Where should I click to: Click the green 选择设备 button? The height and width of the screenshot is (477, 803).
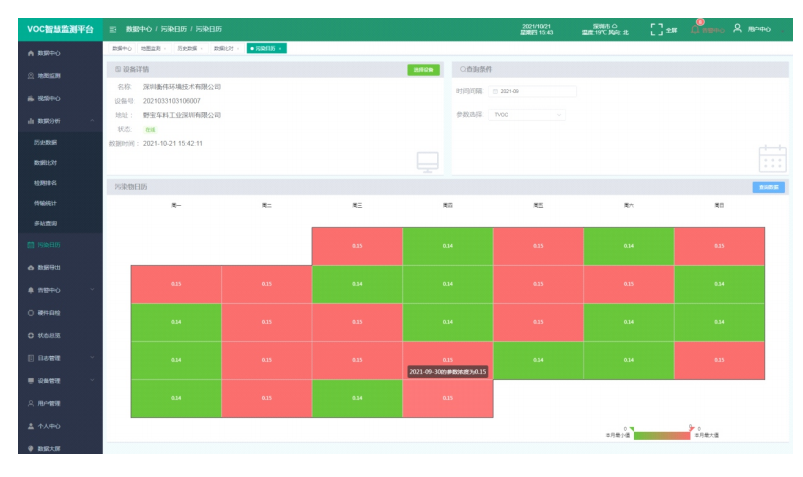point(424,70)
